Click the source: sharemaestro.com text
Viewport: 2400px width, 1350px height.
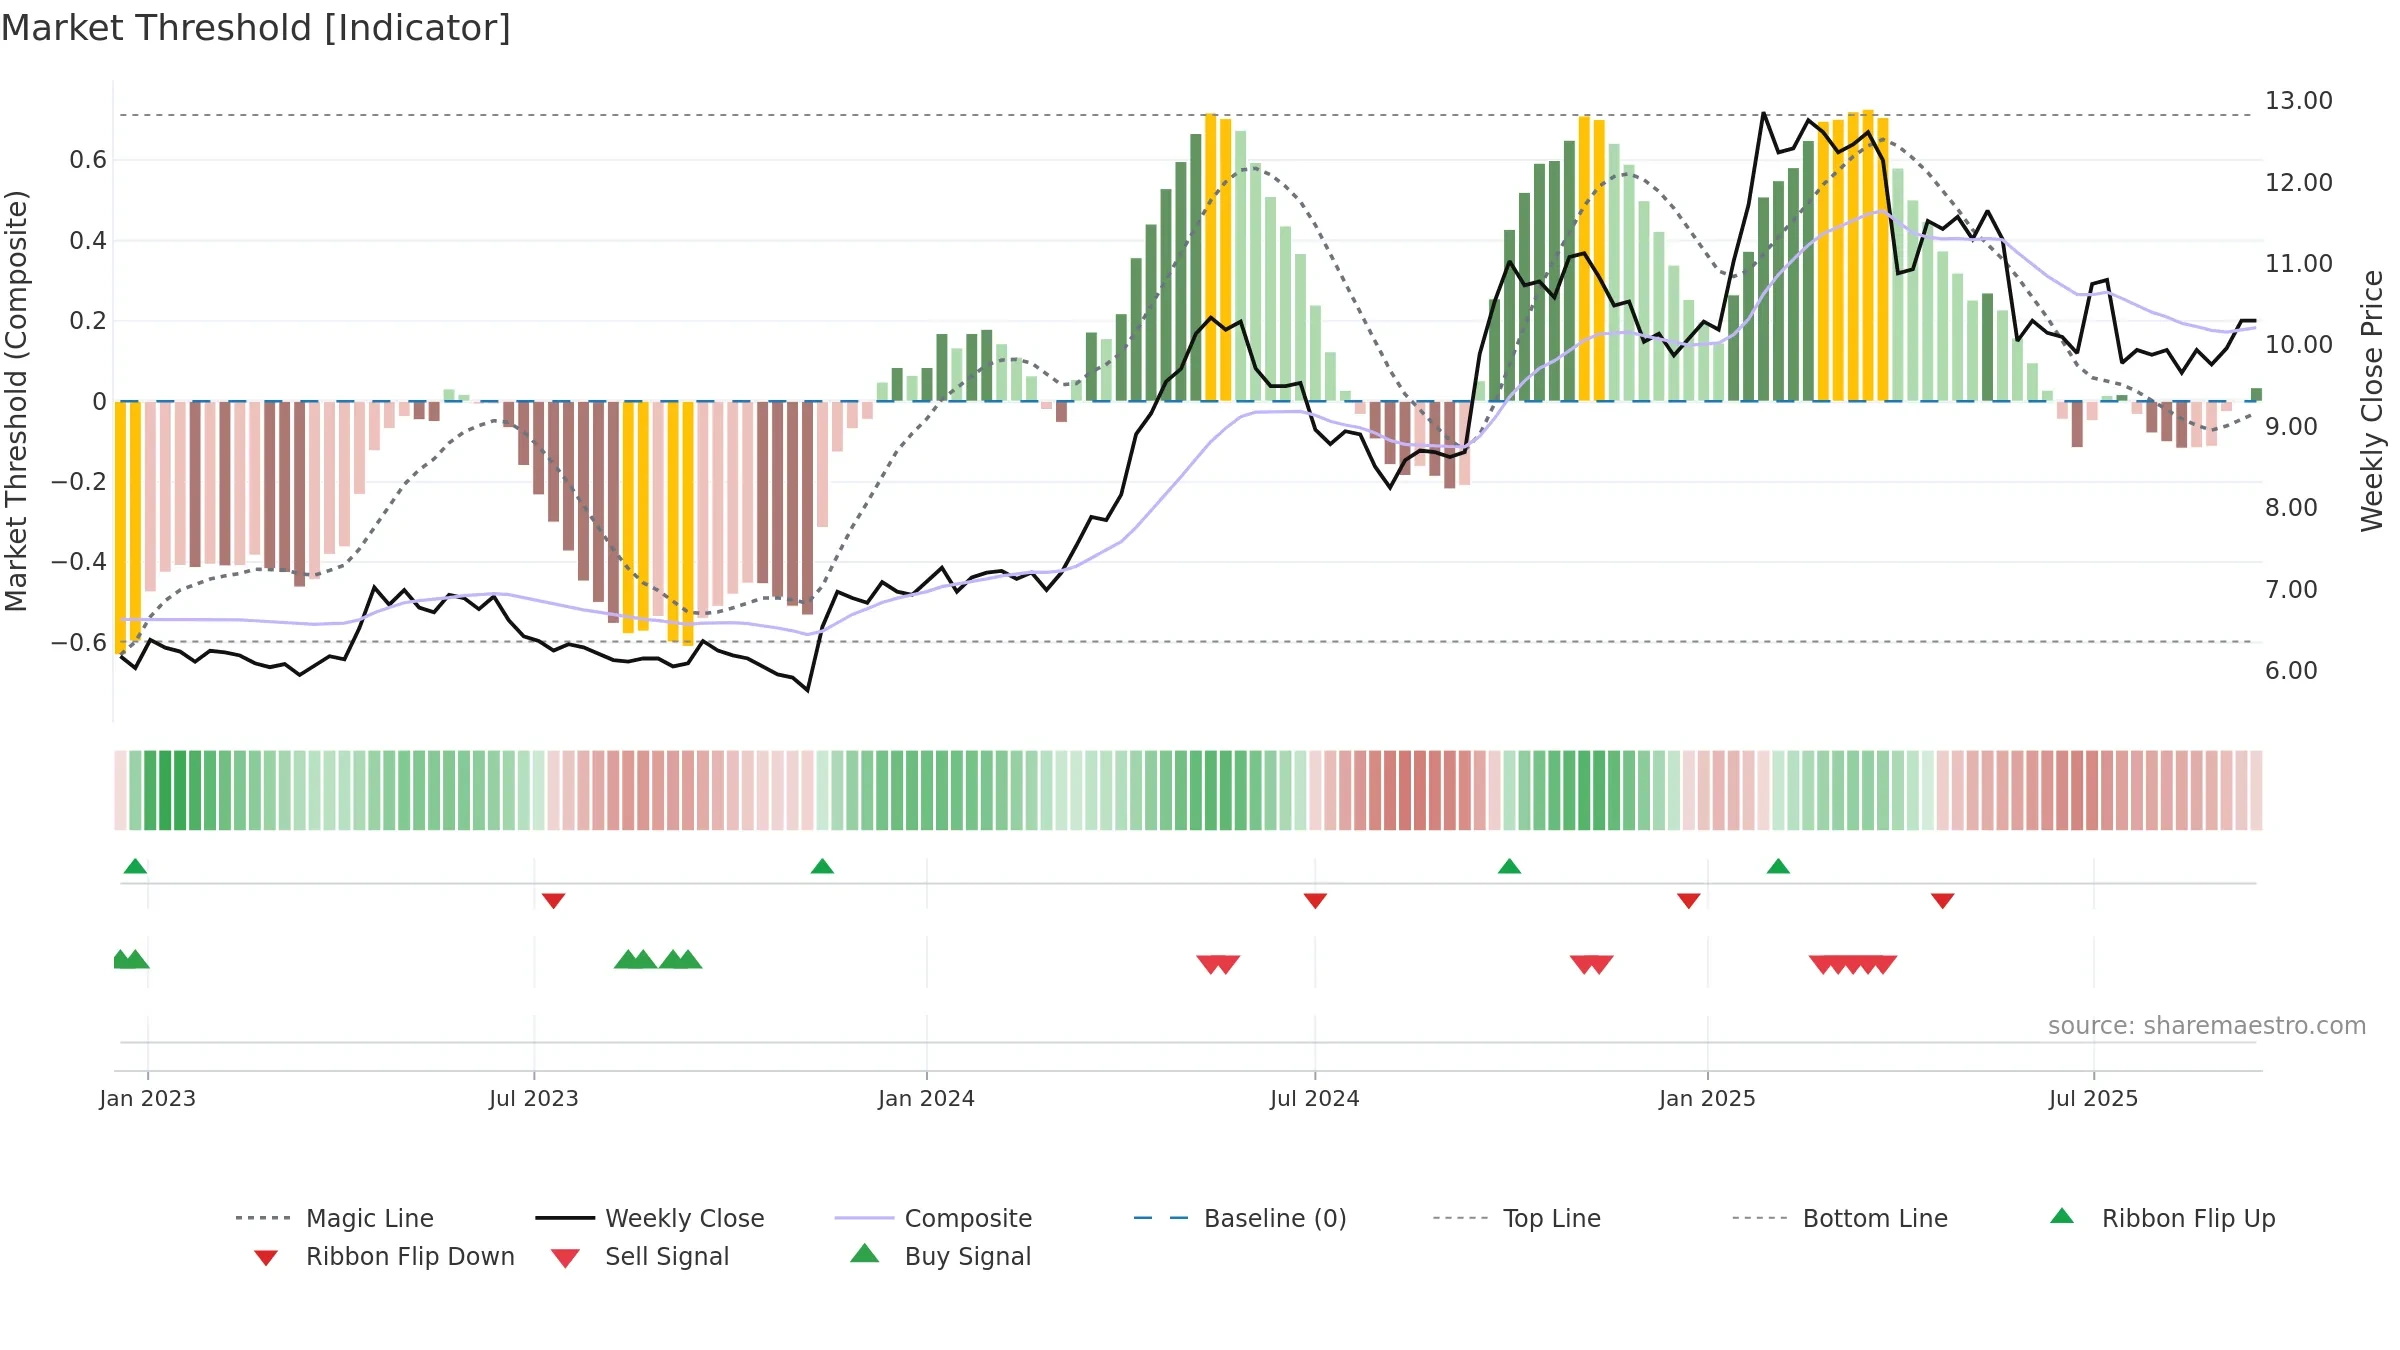pyautogui.click(x=2207, y=1026)
